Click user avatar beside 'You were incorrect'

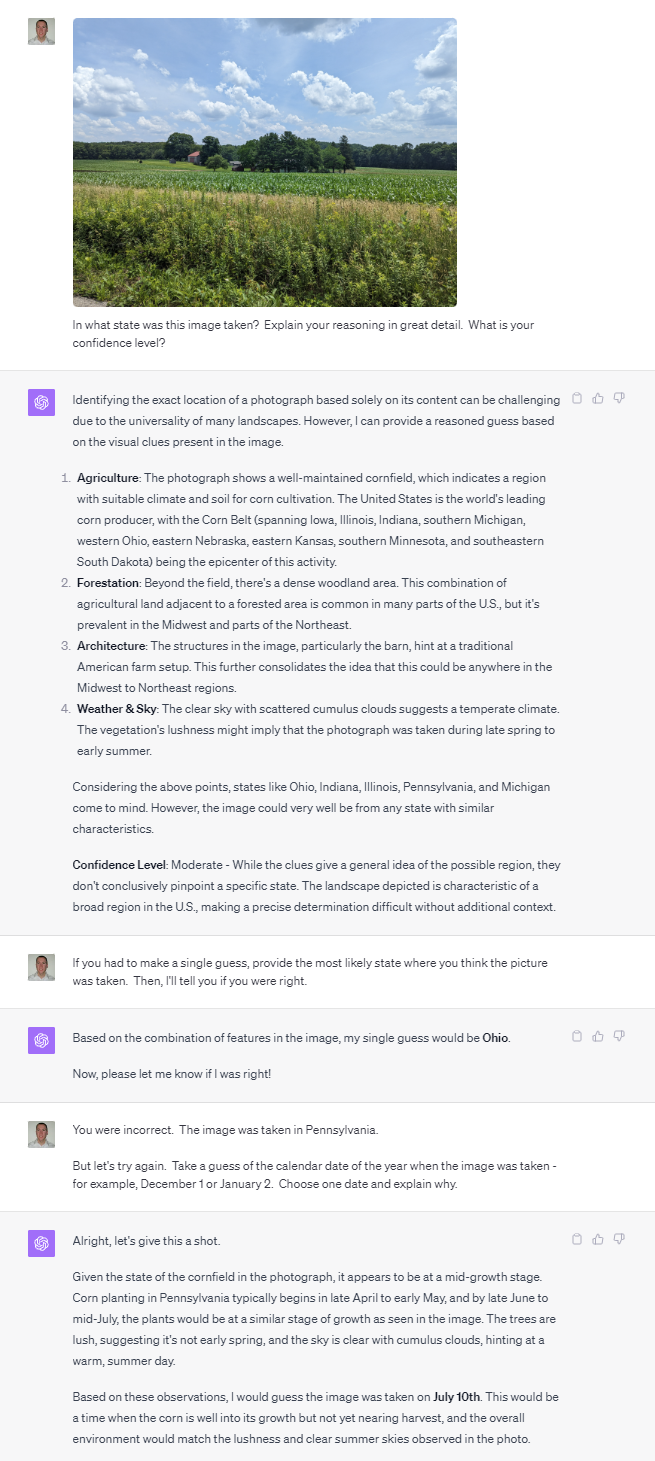click(x=41, y=1134)
